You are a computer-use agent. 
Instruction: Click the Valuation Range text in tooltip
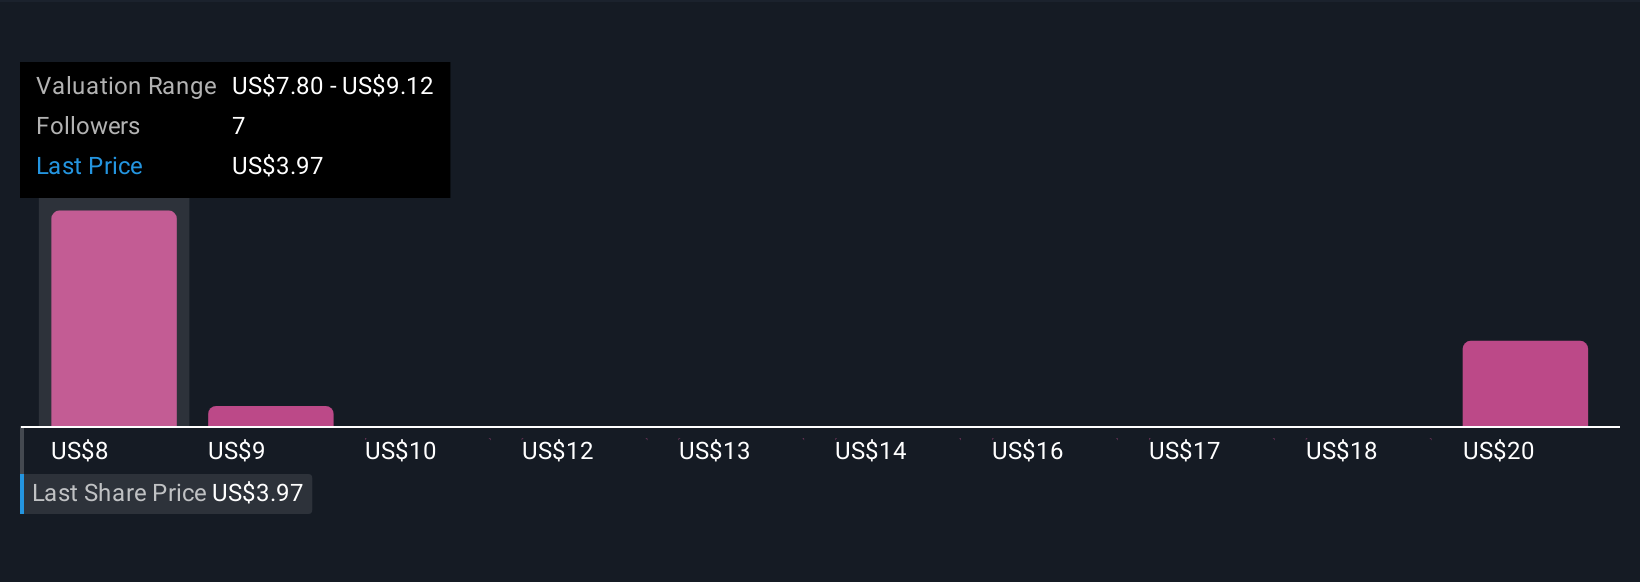point(126,86)
